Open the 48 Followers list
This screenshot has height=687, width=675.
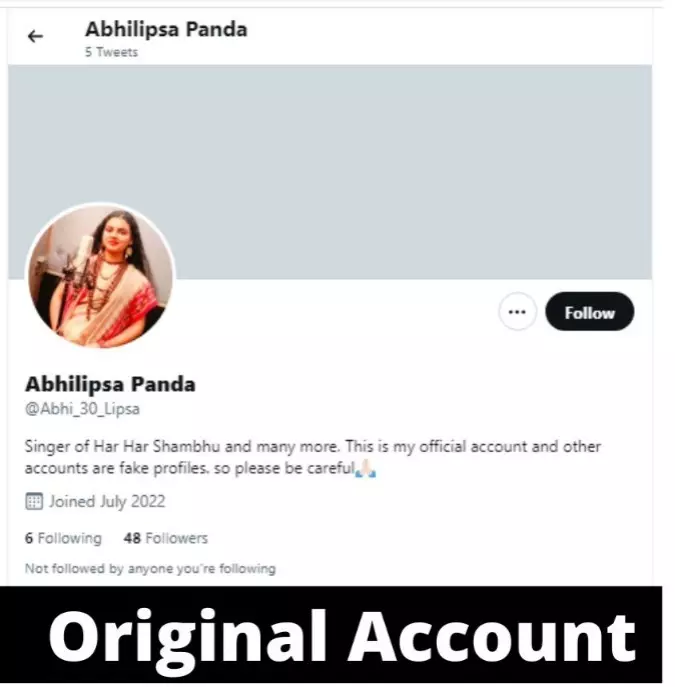166,538
